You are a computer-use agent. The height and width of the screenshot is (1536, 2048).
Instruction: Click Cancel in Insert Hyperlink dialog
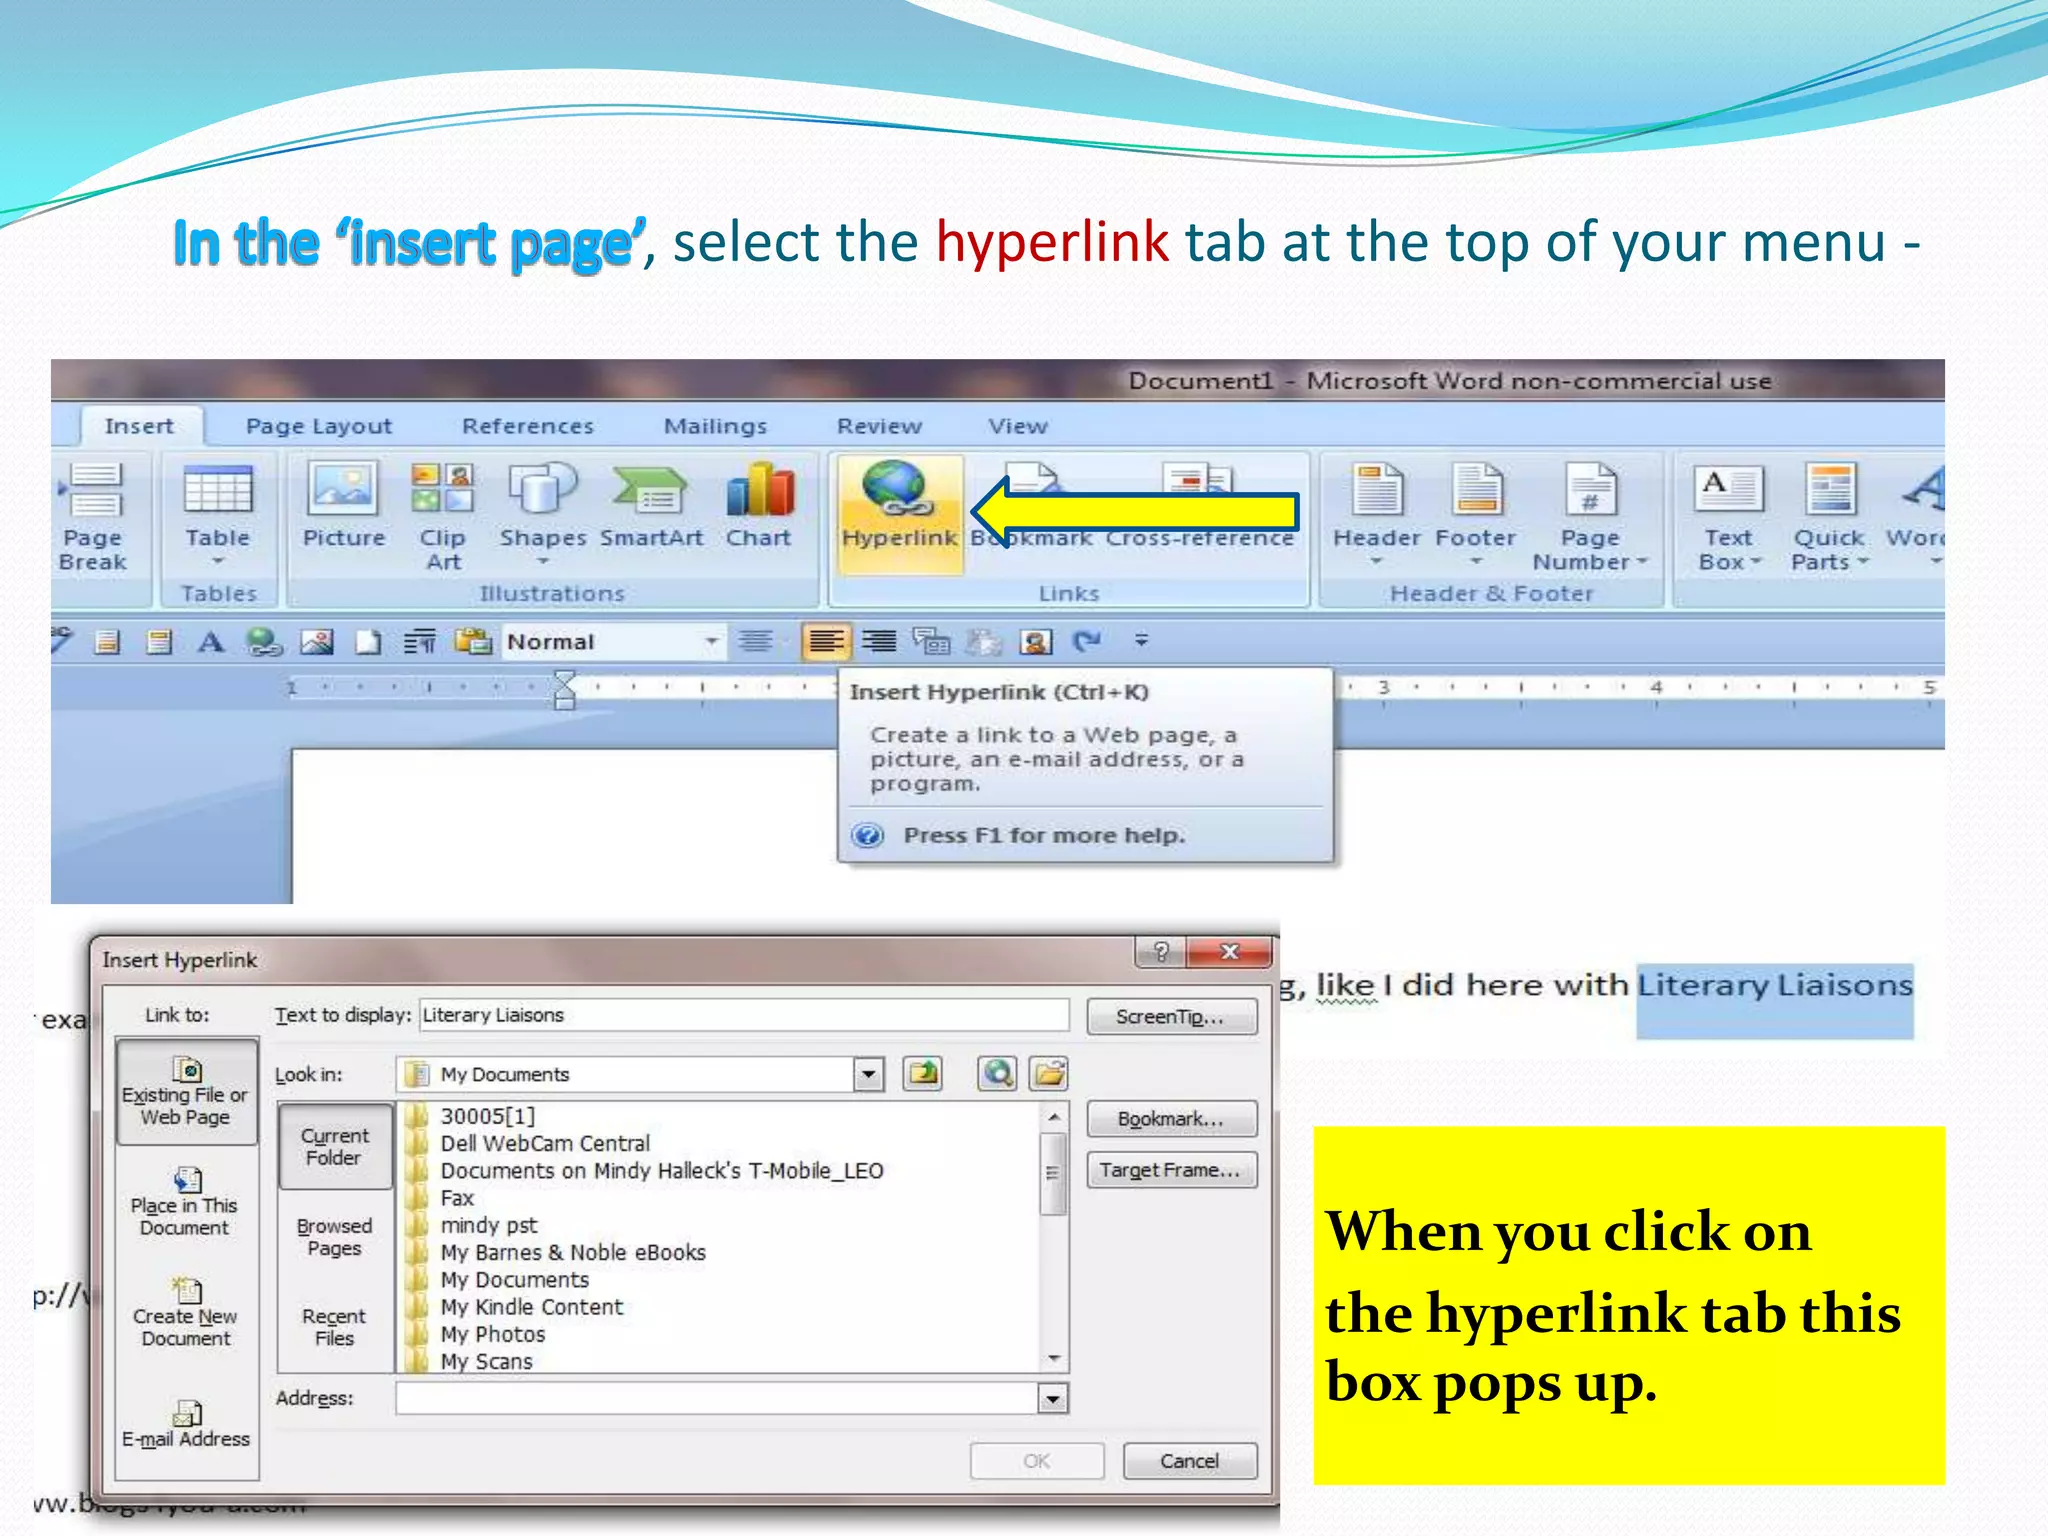click(x=1190, y=1461)
